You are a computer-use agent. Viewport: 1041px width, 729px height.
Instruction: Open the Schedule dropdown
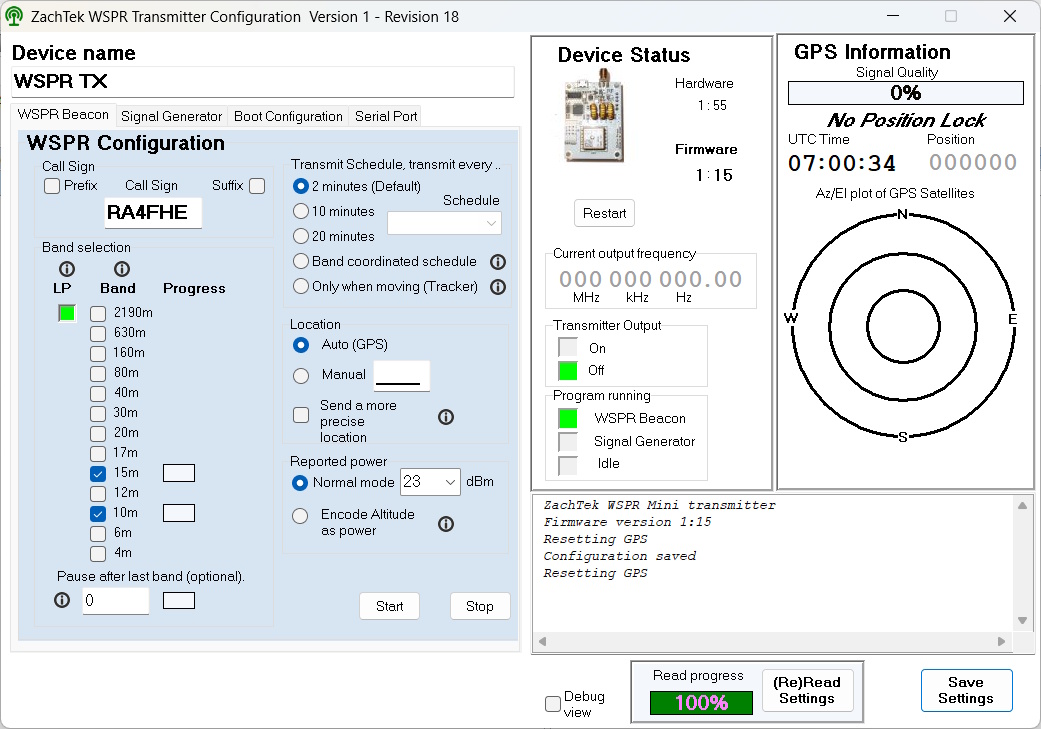click(x=444, y=224)
